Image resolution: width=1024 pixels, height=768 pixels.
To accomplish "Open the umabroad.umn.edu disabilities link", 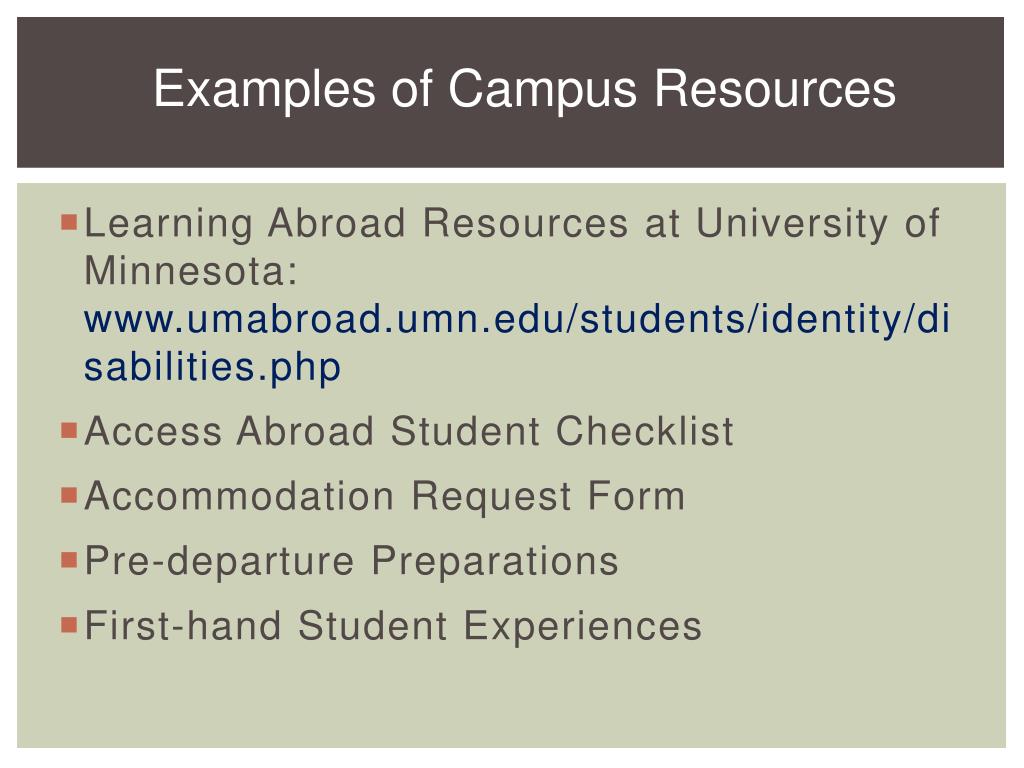I will click(x=517, y=343).
